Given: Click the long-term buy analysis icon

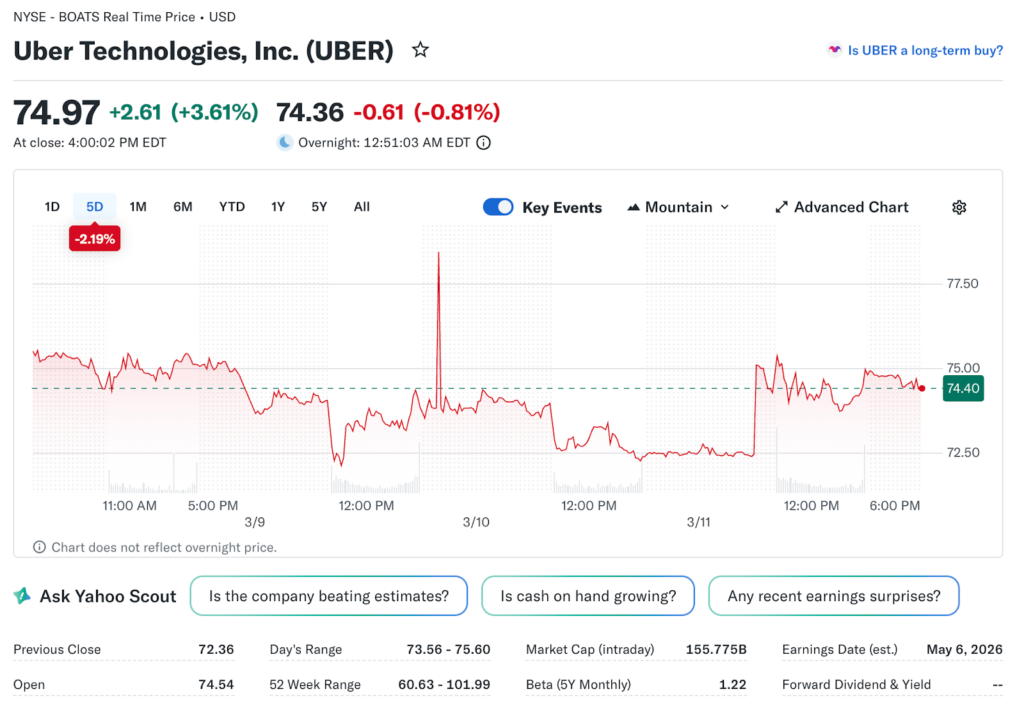Looking at the screenshot, I should tap(834, 50).
